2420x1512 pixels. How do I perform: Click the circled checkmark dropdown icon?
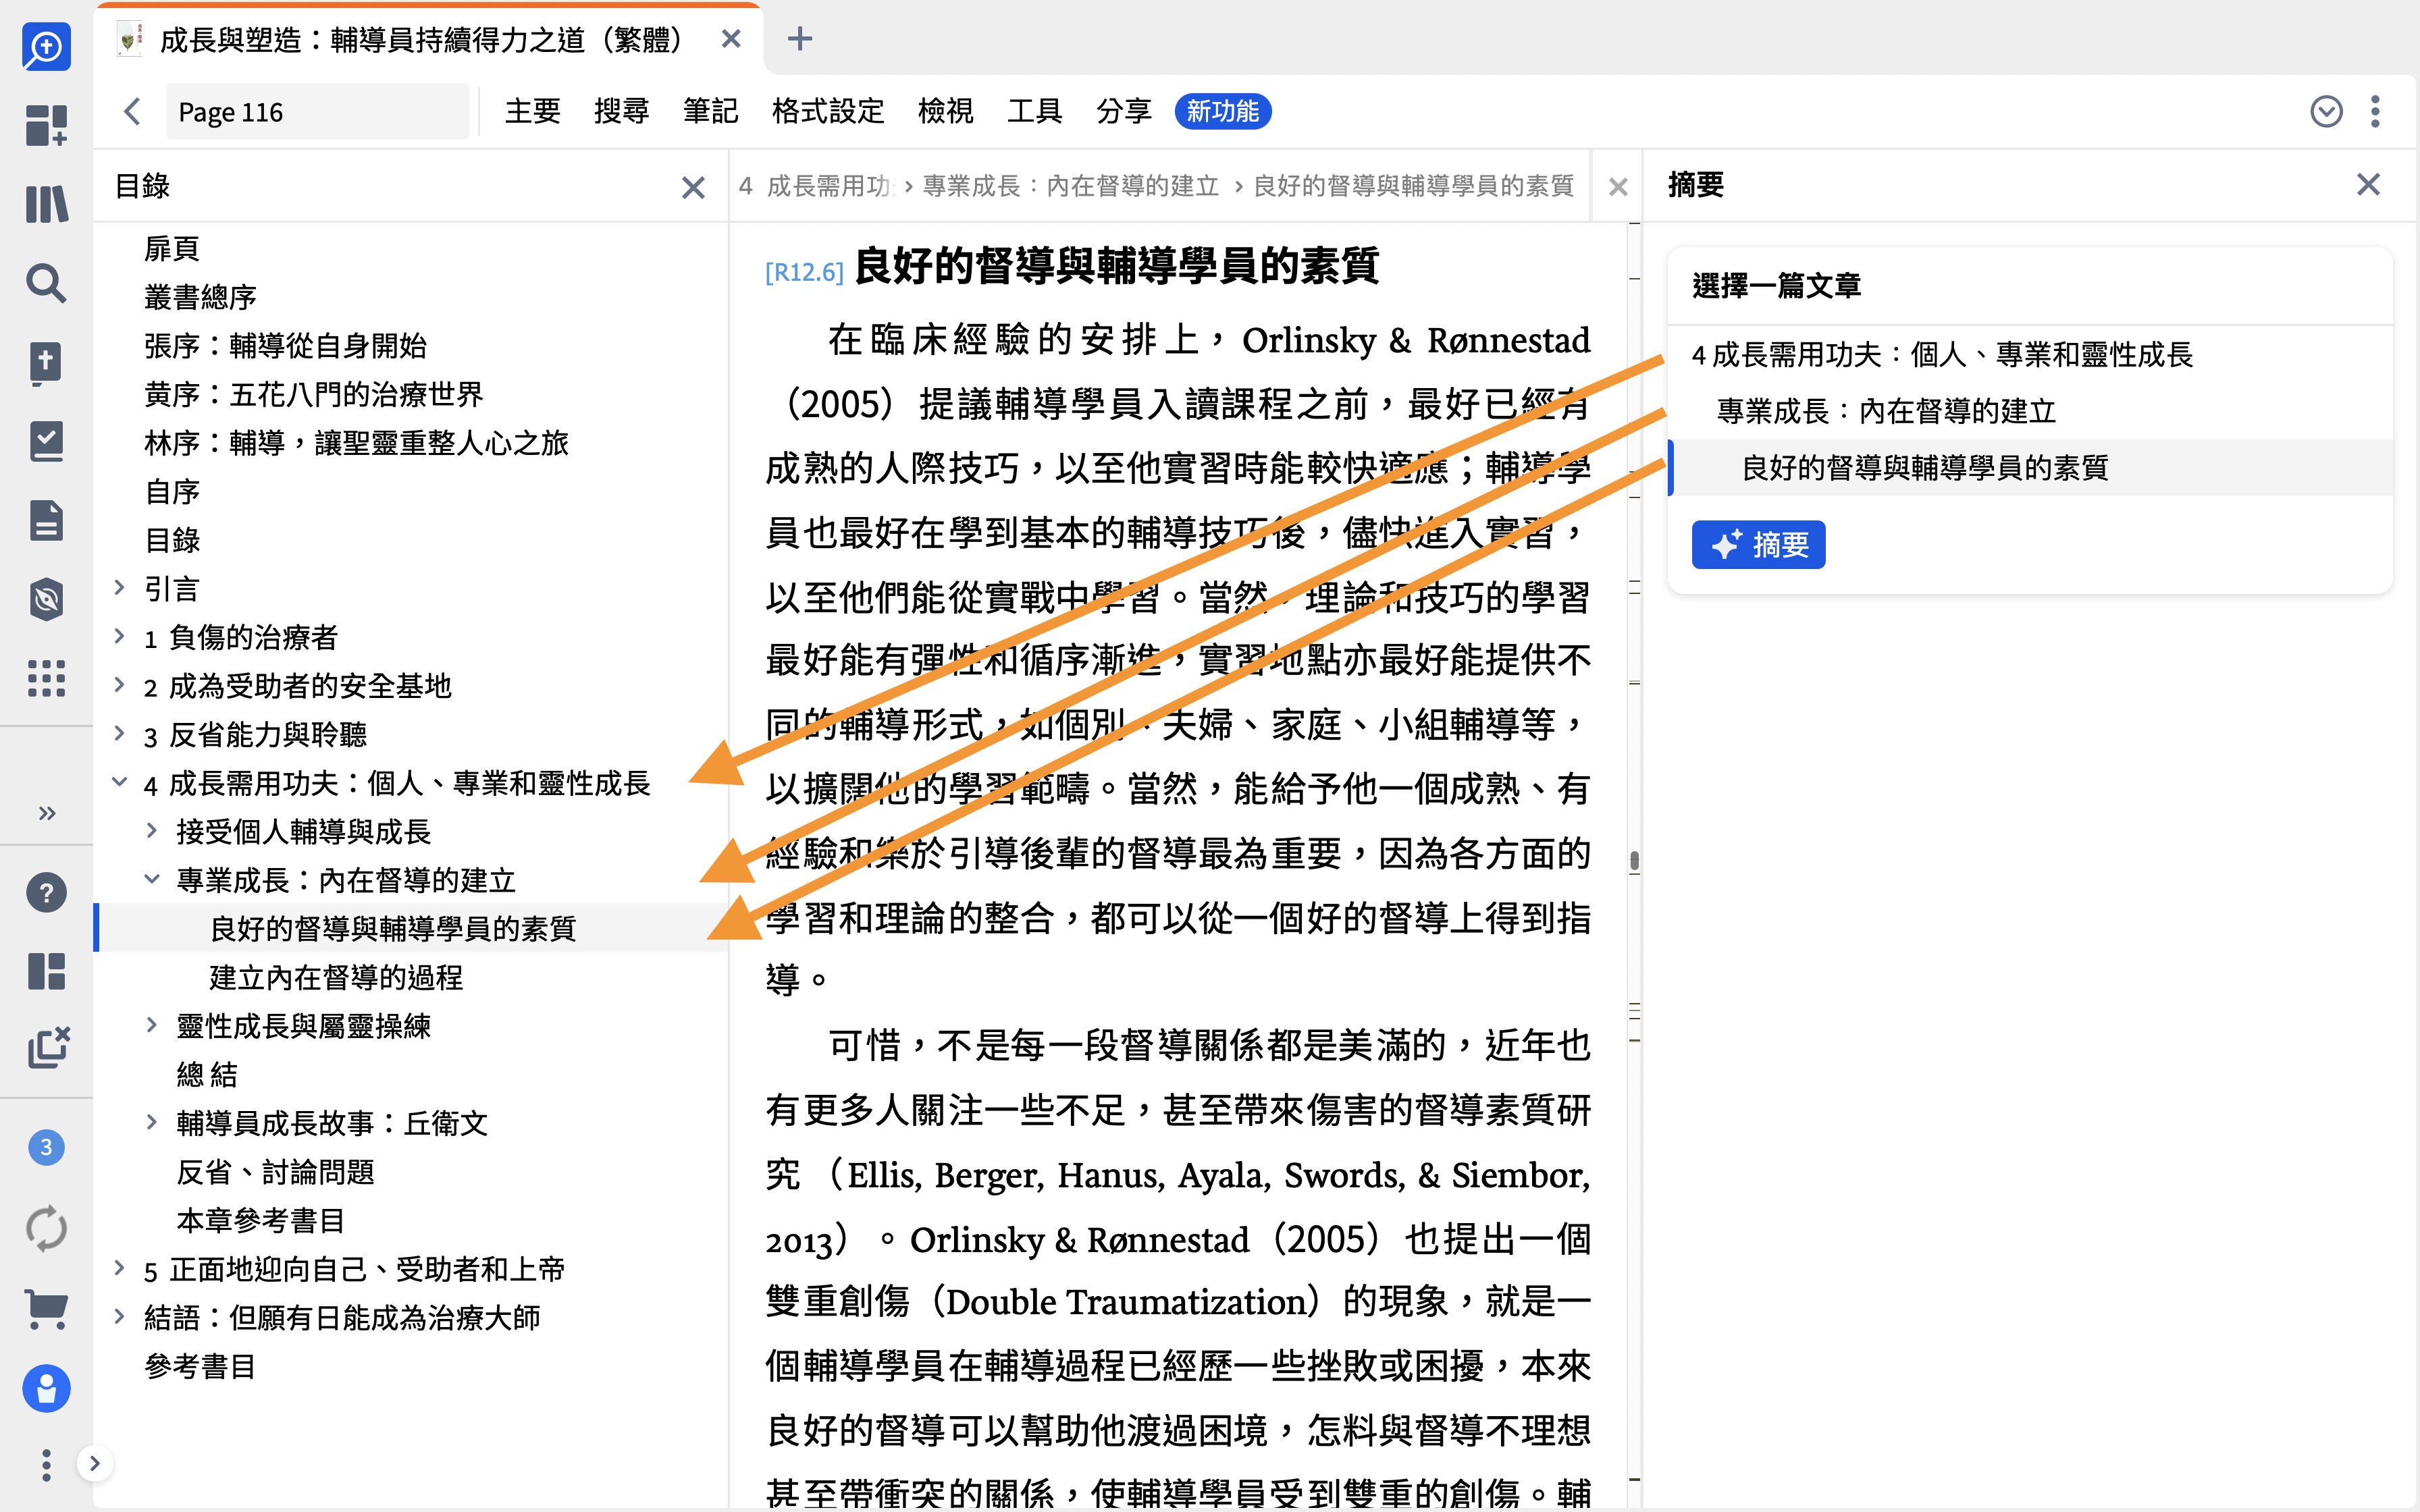2326,111
